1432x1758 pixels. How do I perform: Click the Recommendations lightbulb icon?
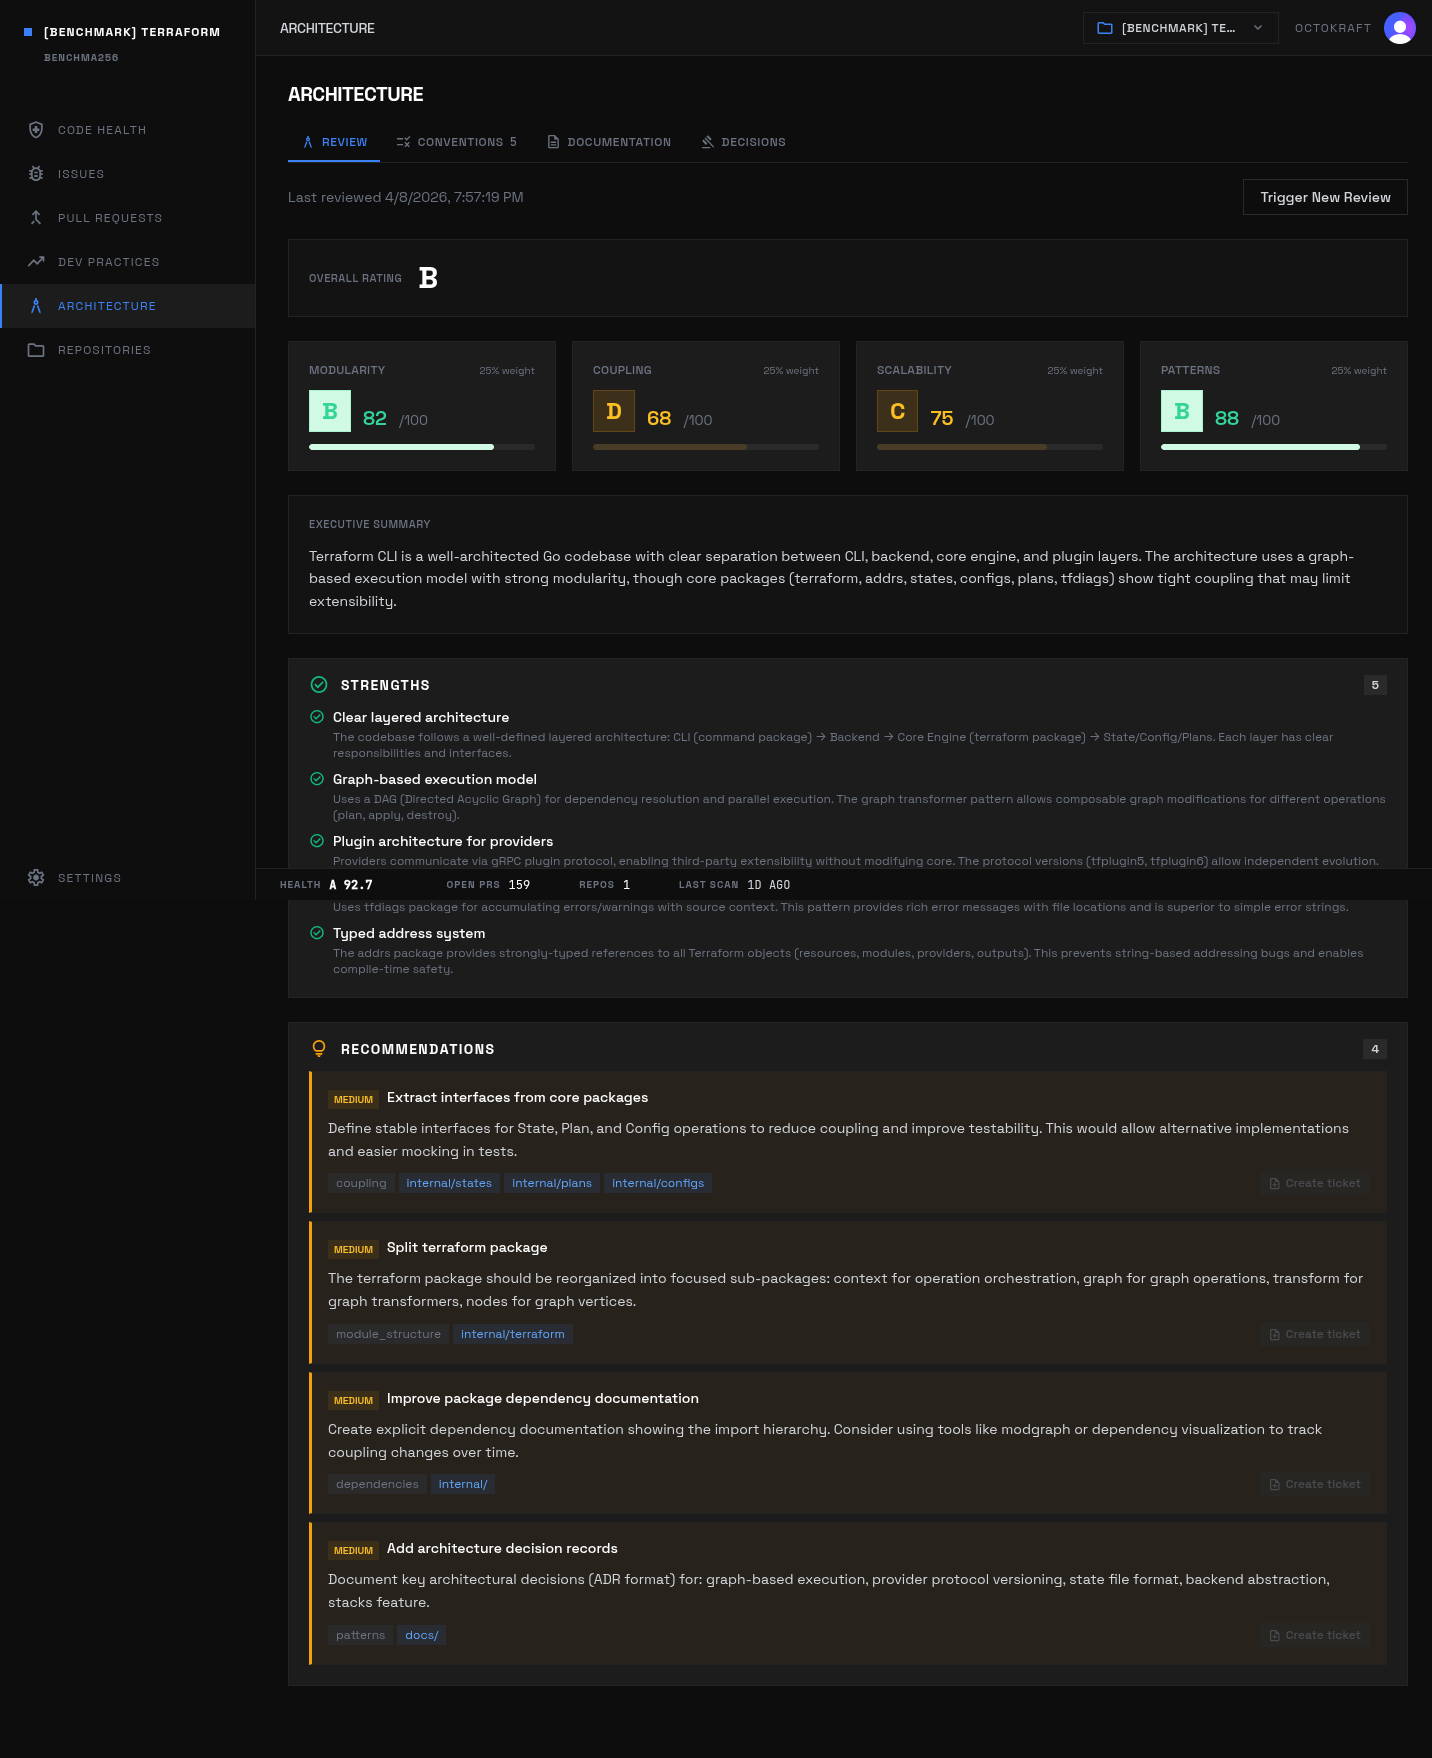(x=319, y=1049)
